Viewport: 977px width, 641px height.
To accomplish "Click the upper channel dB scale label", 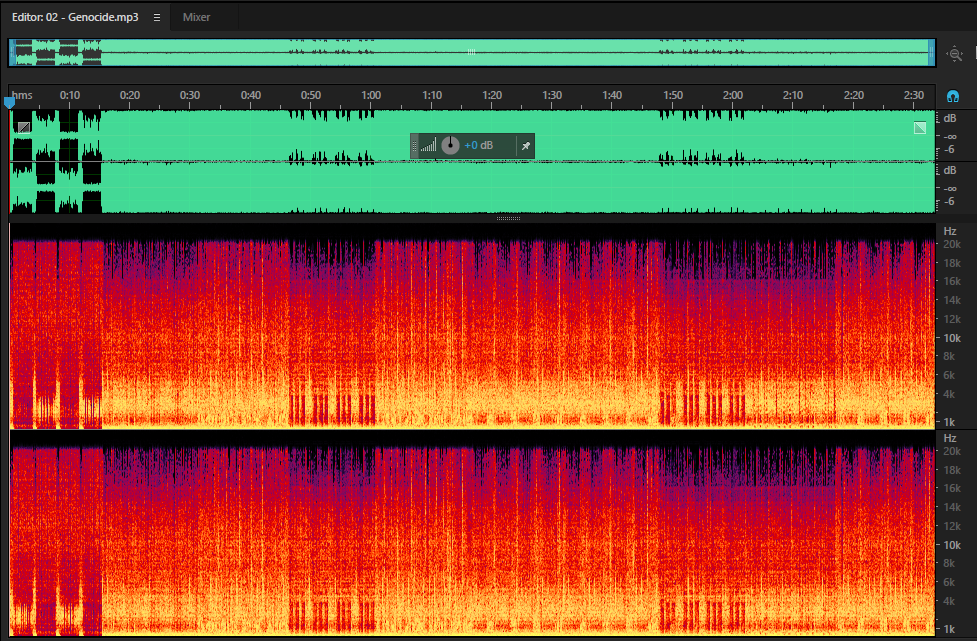I will (x=950, y=118).
